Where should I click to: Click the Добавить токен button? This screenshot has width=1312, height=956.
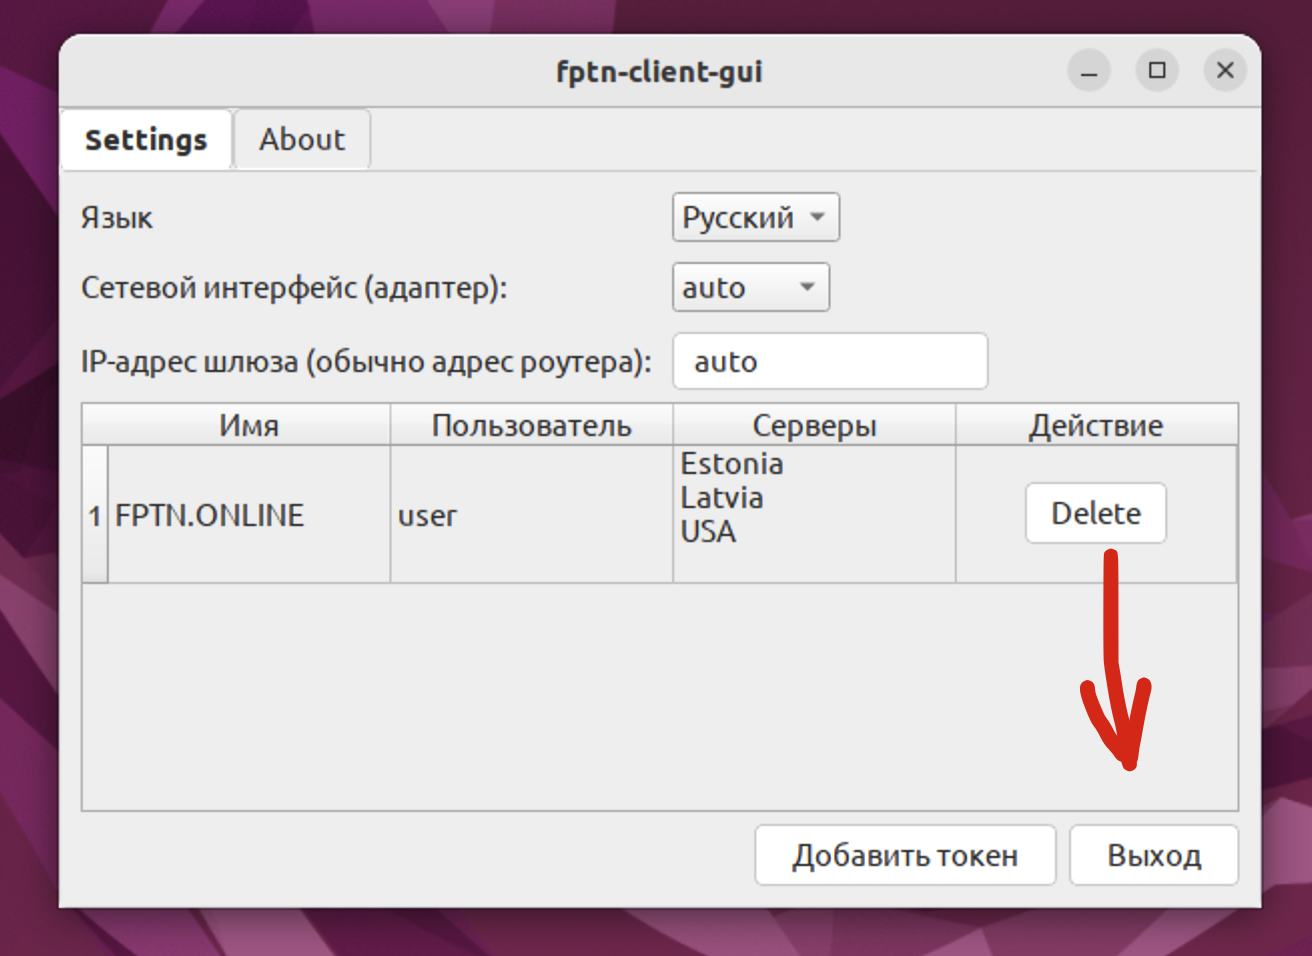click(905, 855)
